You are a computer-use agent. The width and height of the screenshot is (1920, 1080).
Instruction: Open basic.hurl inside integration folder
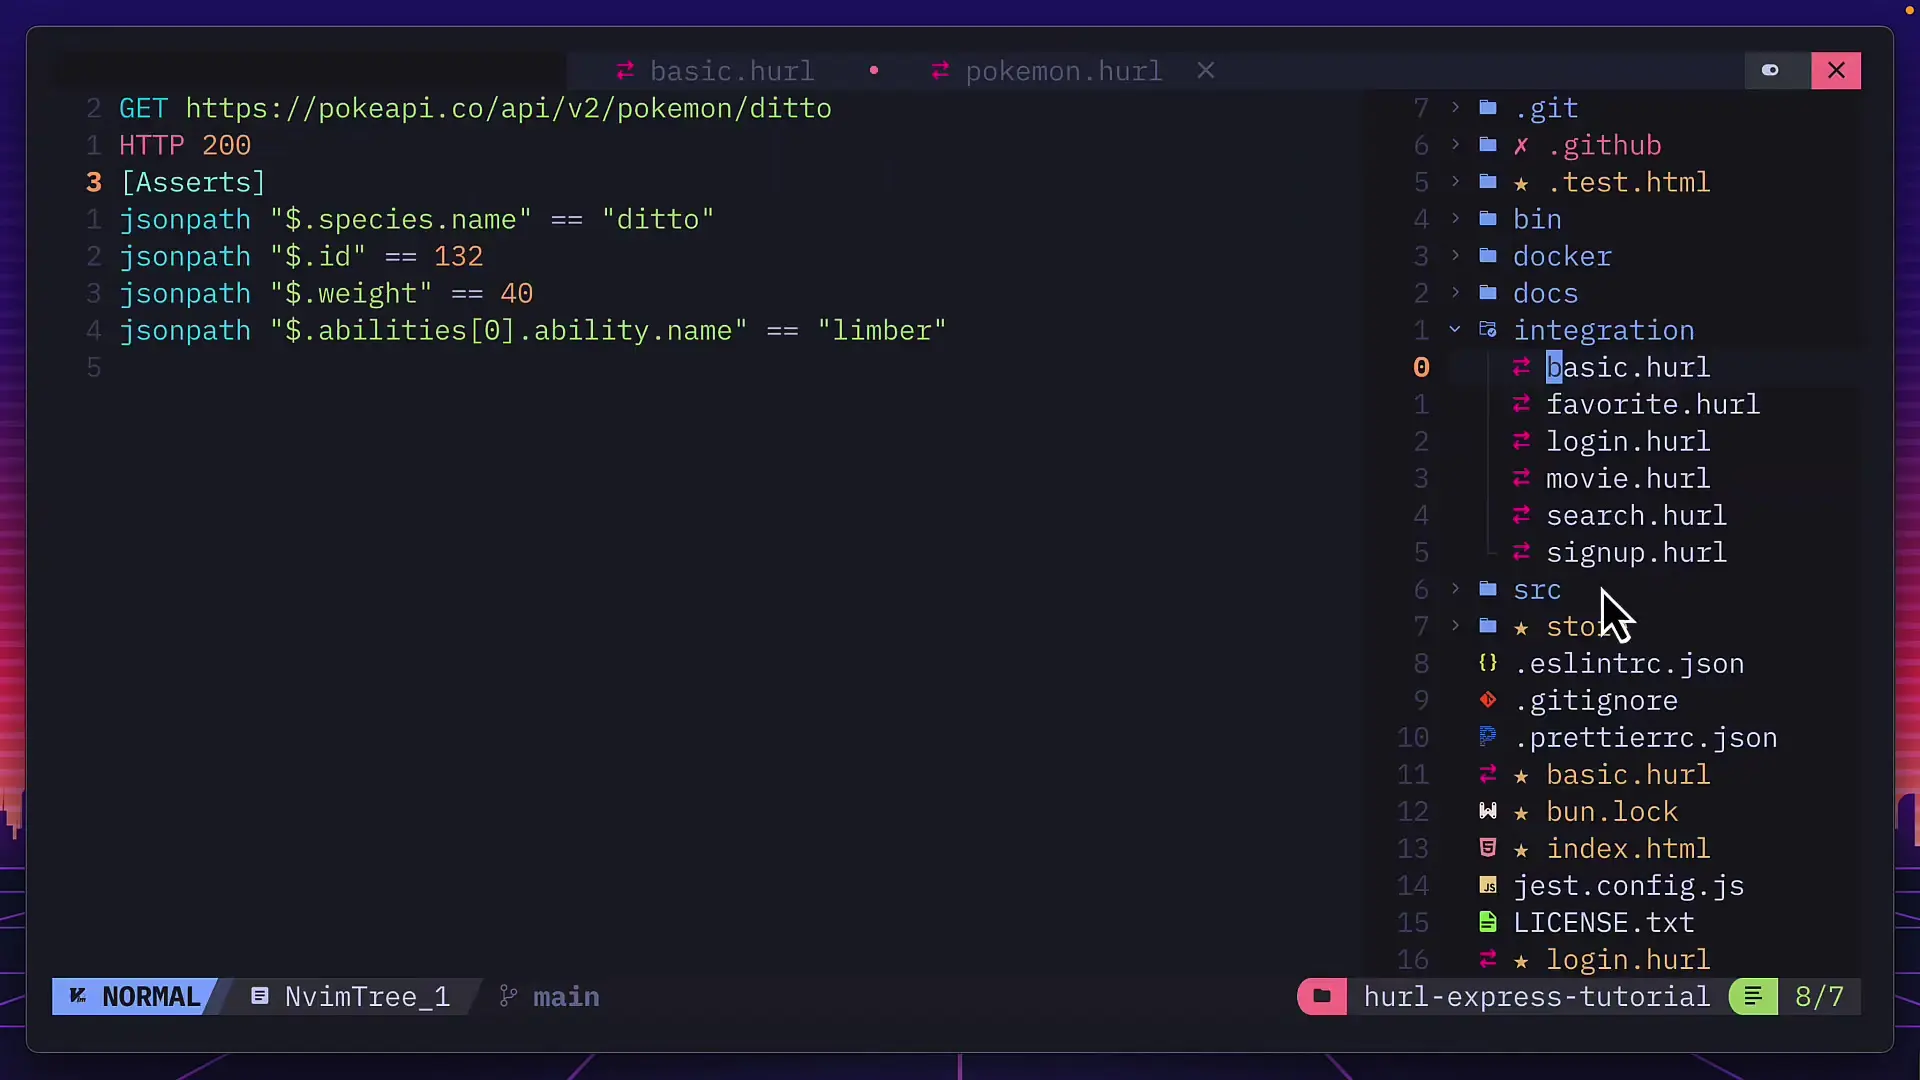[x=1628, y=367]
